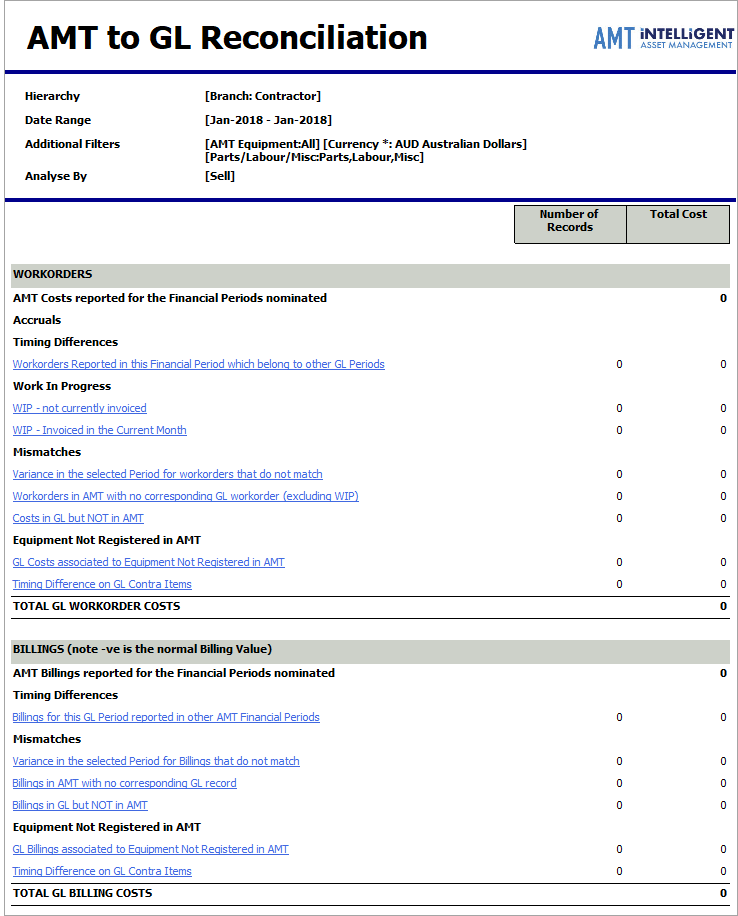
Task: Open Billings for this GL Period reported link
Action: (166, 717)
